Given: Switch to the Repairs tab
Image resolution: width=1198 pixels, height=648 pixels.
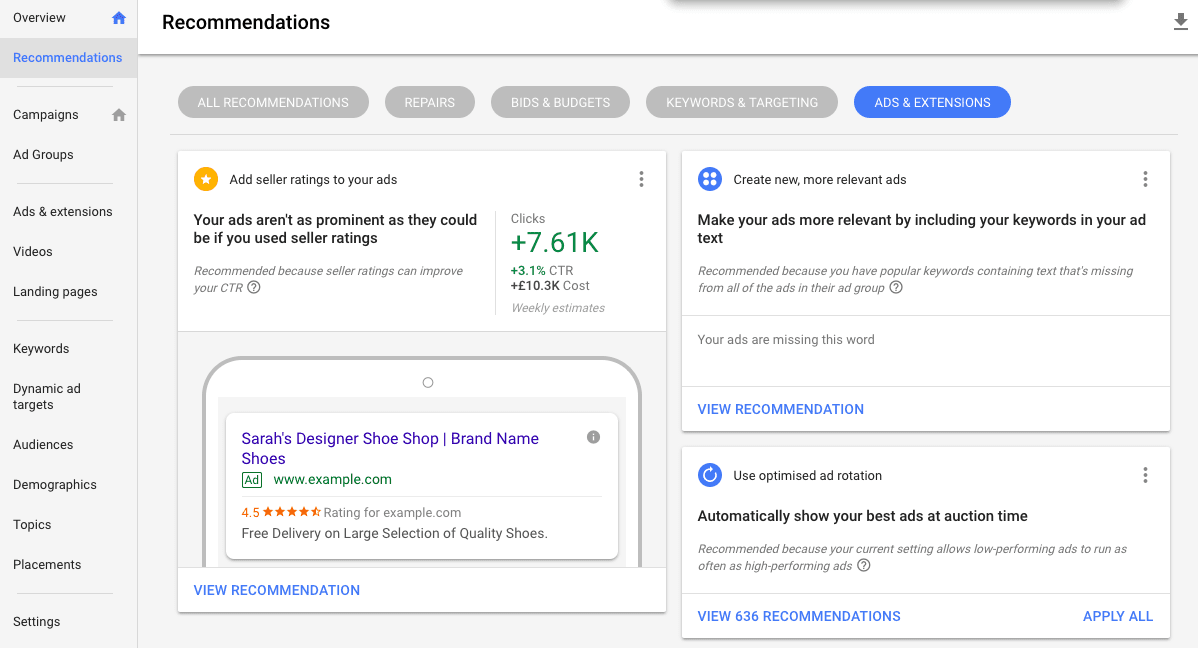Looking at the screenshot, I should pyautogui.click(x=429, y=102).
